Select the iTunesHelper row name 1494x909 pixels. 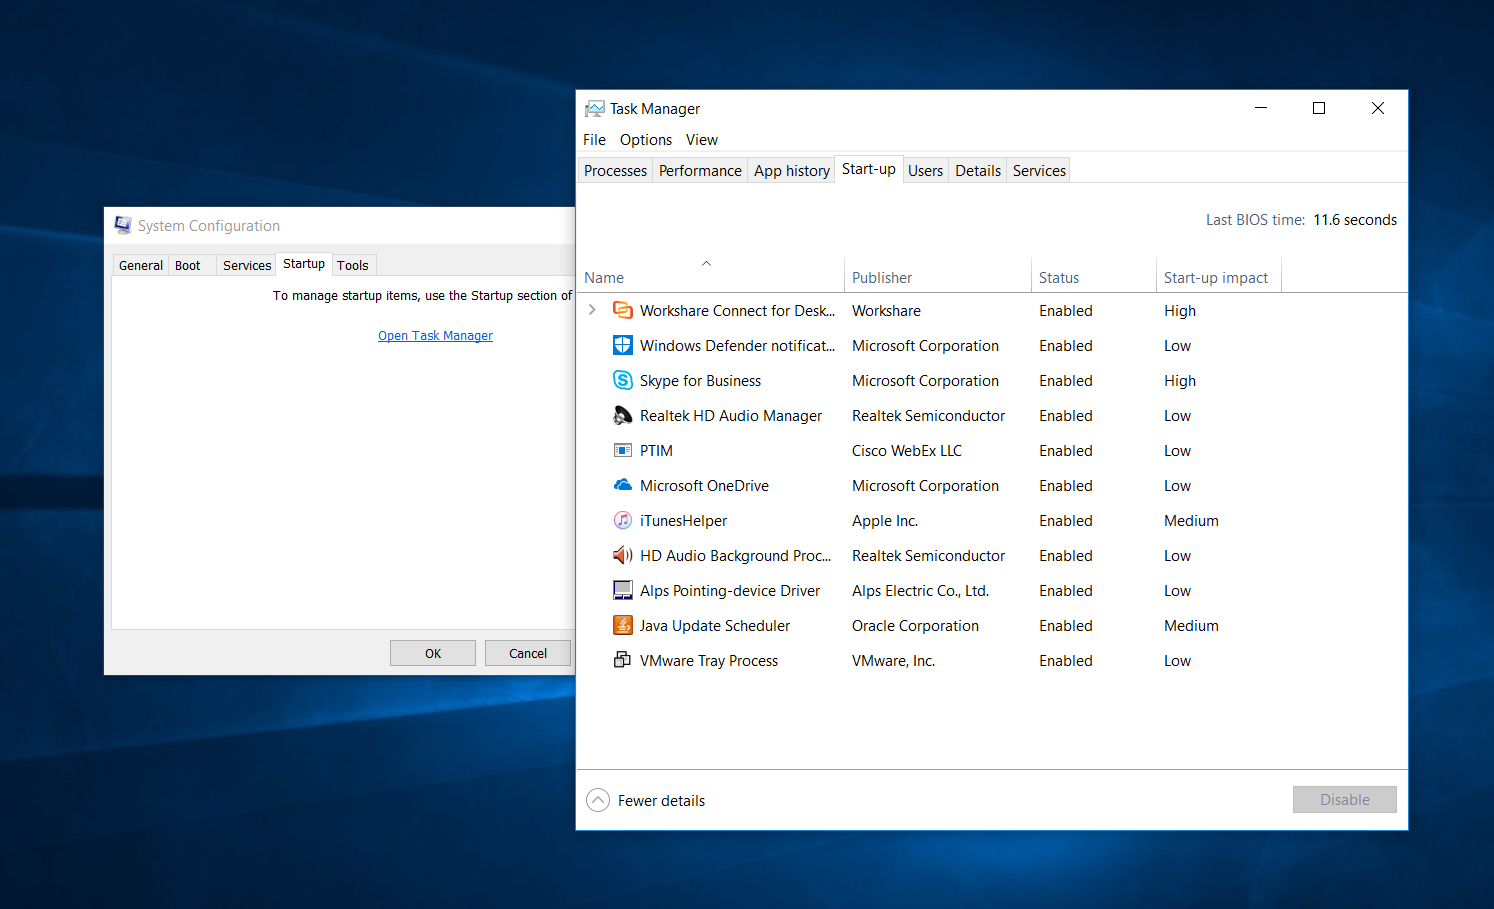click(683, 521)
